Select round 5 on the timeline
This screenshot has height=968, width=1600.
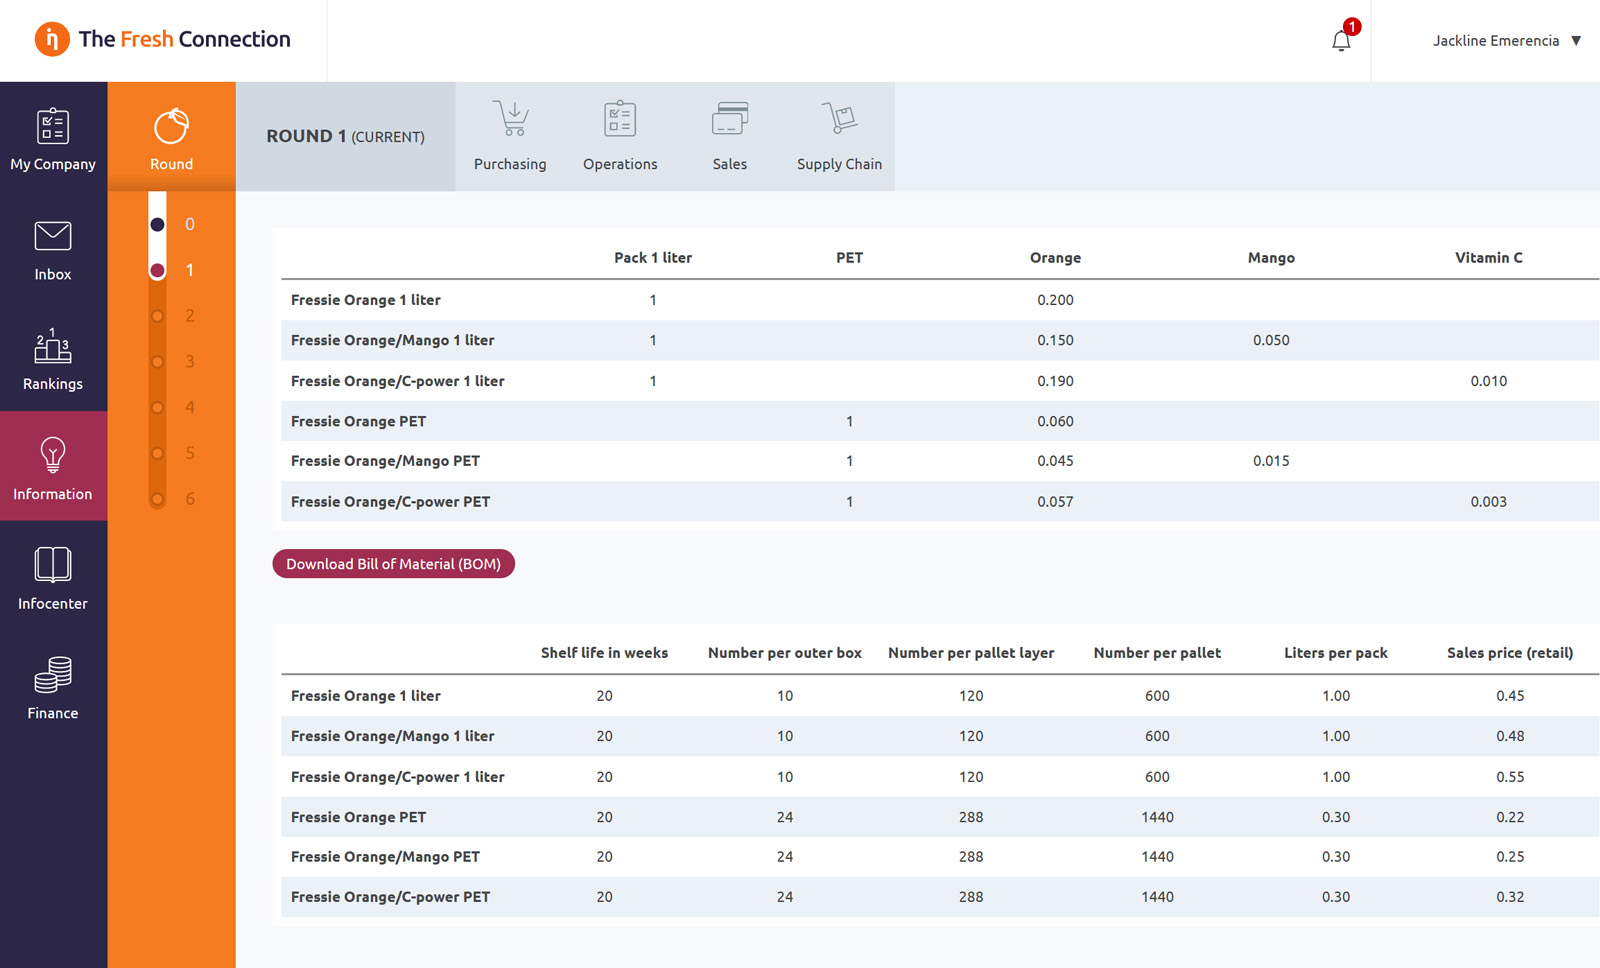click(x=158, y=453)
